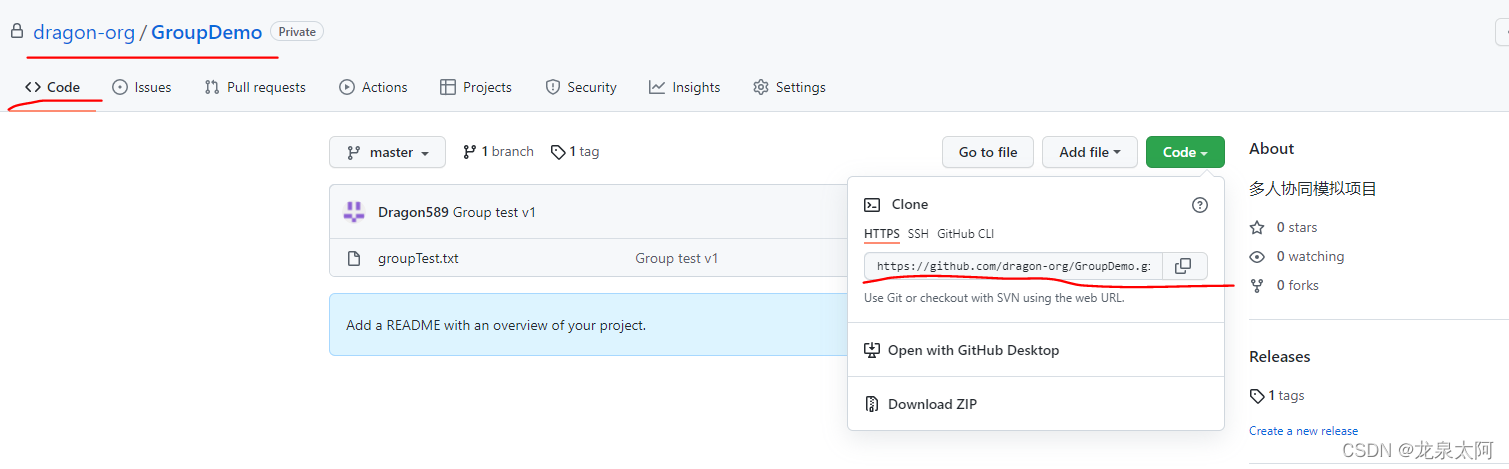
Task: Open the Projects tab
Action: click(476, 87)
